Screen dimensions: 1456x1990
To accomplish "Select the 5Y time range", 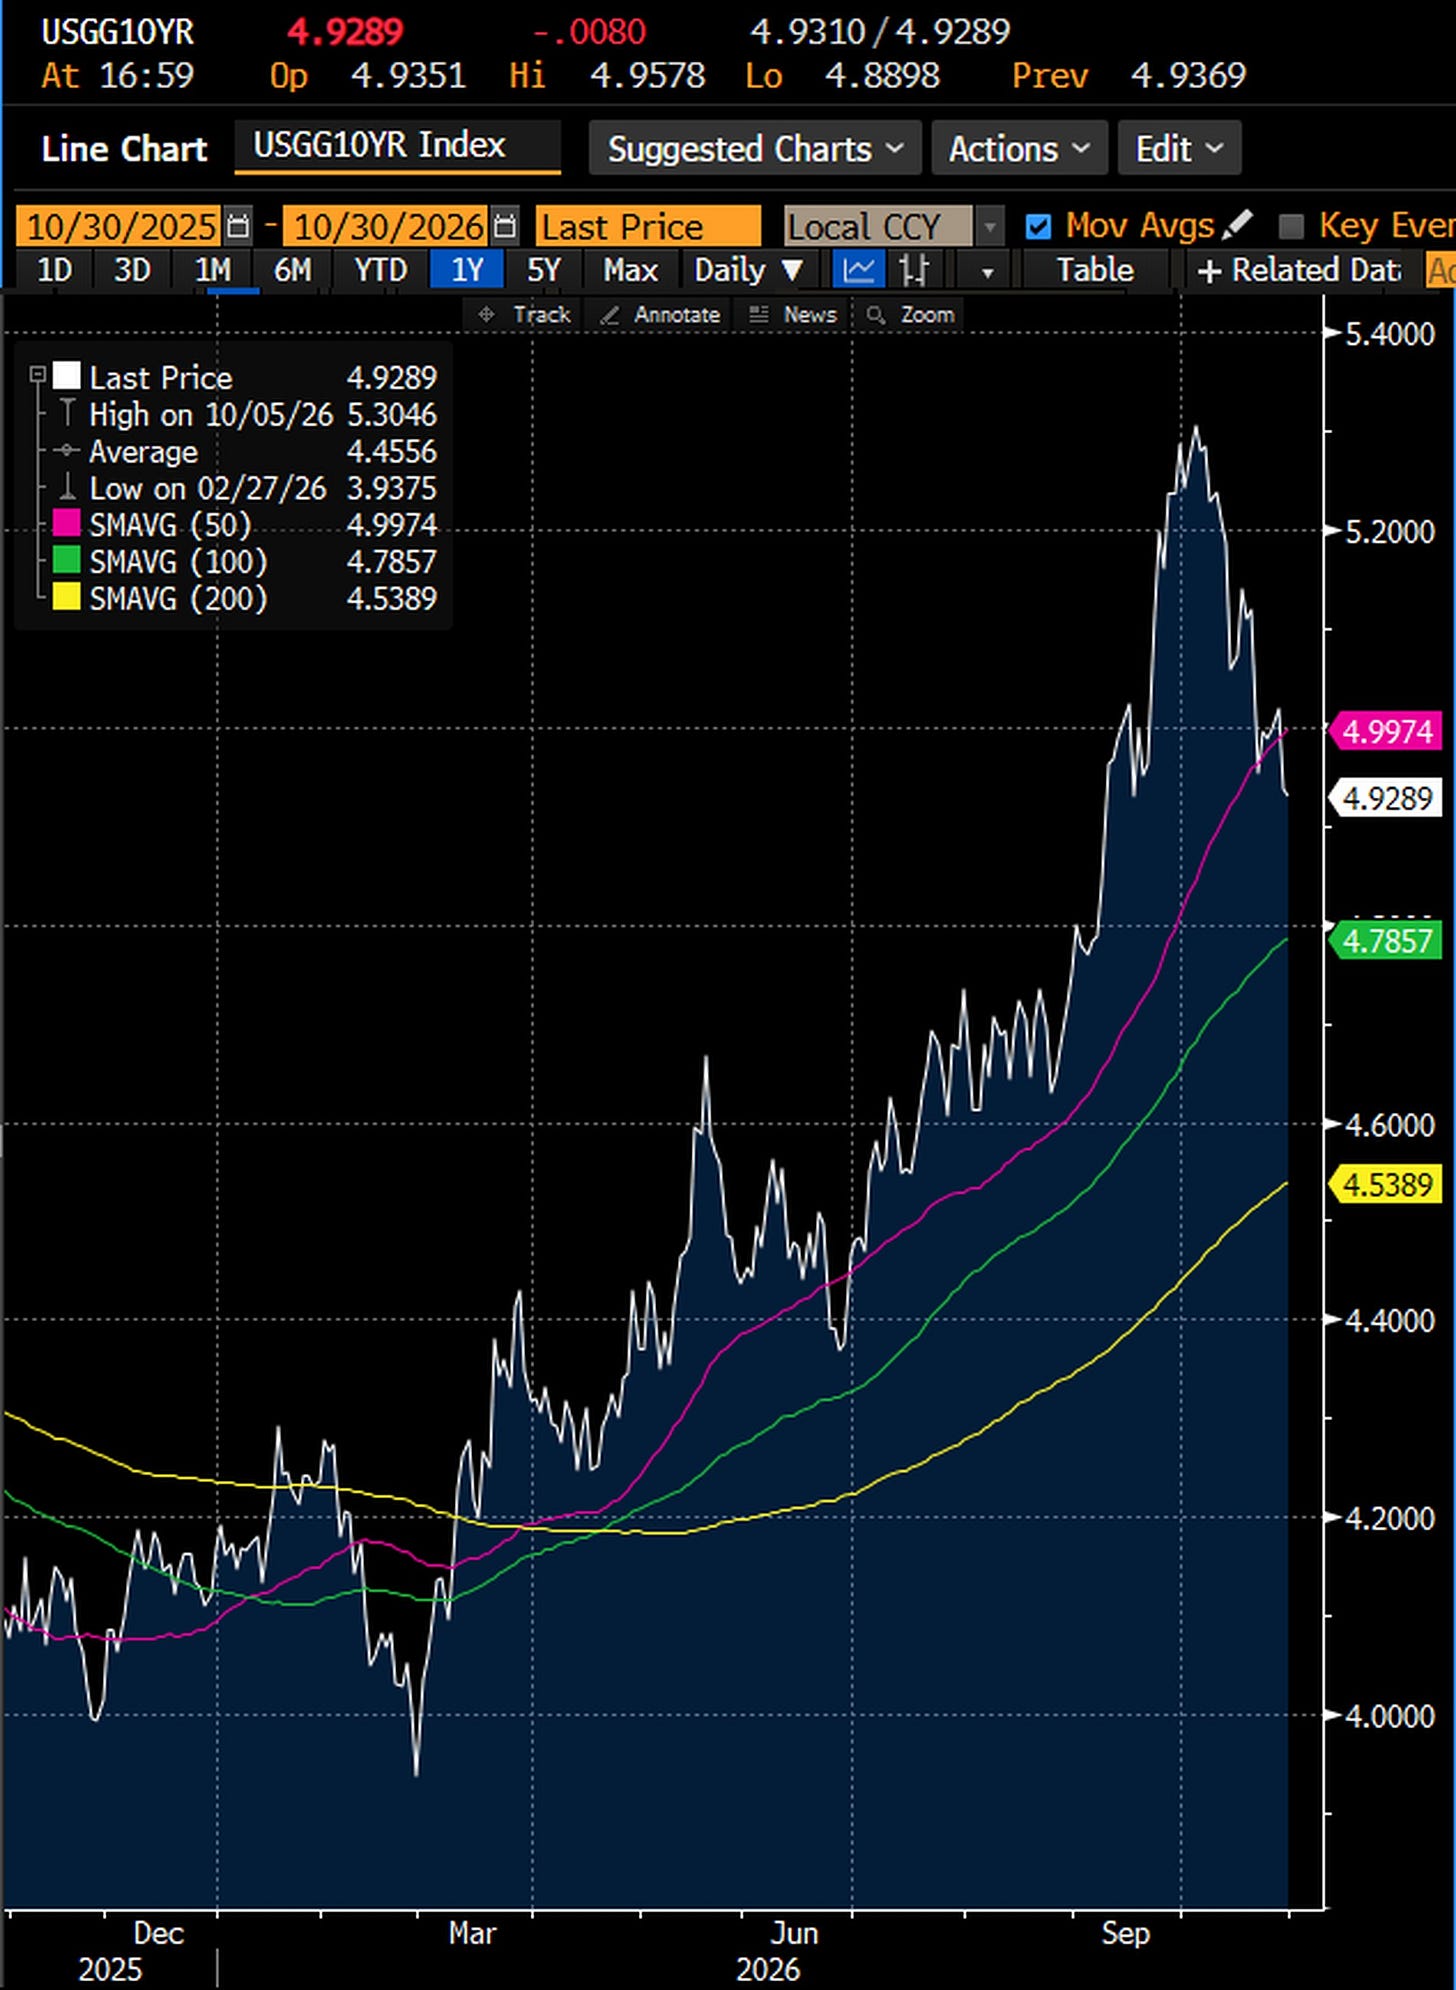I will click(x=544, y=270).
